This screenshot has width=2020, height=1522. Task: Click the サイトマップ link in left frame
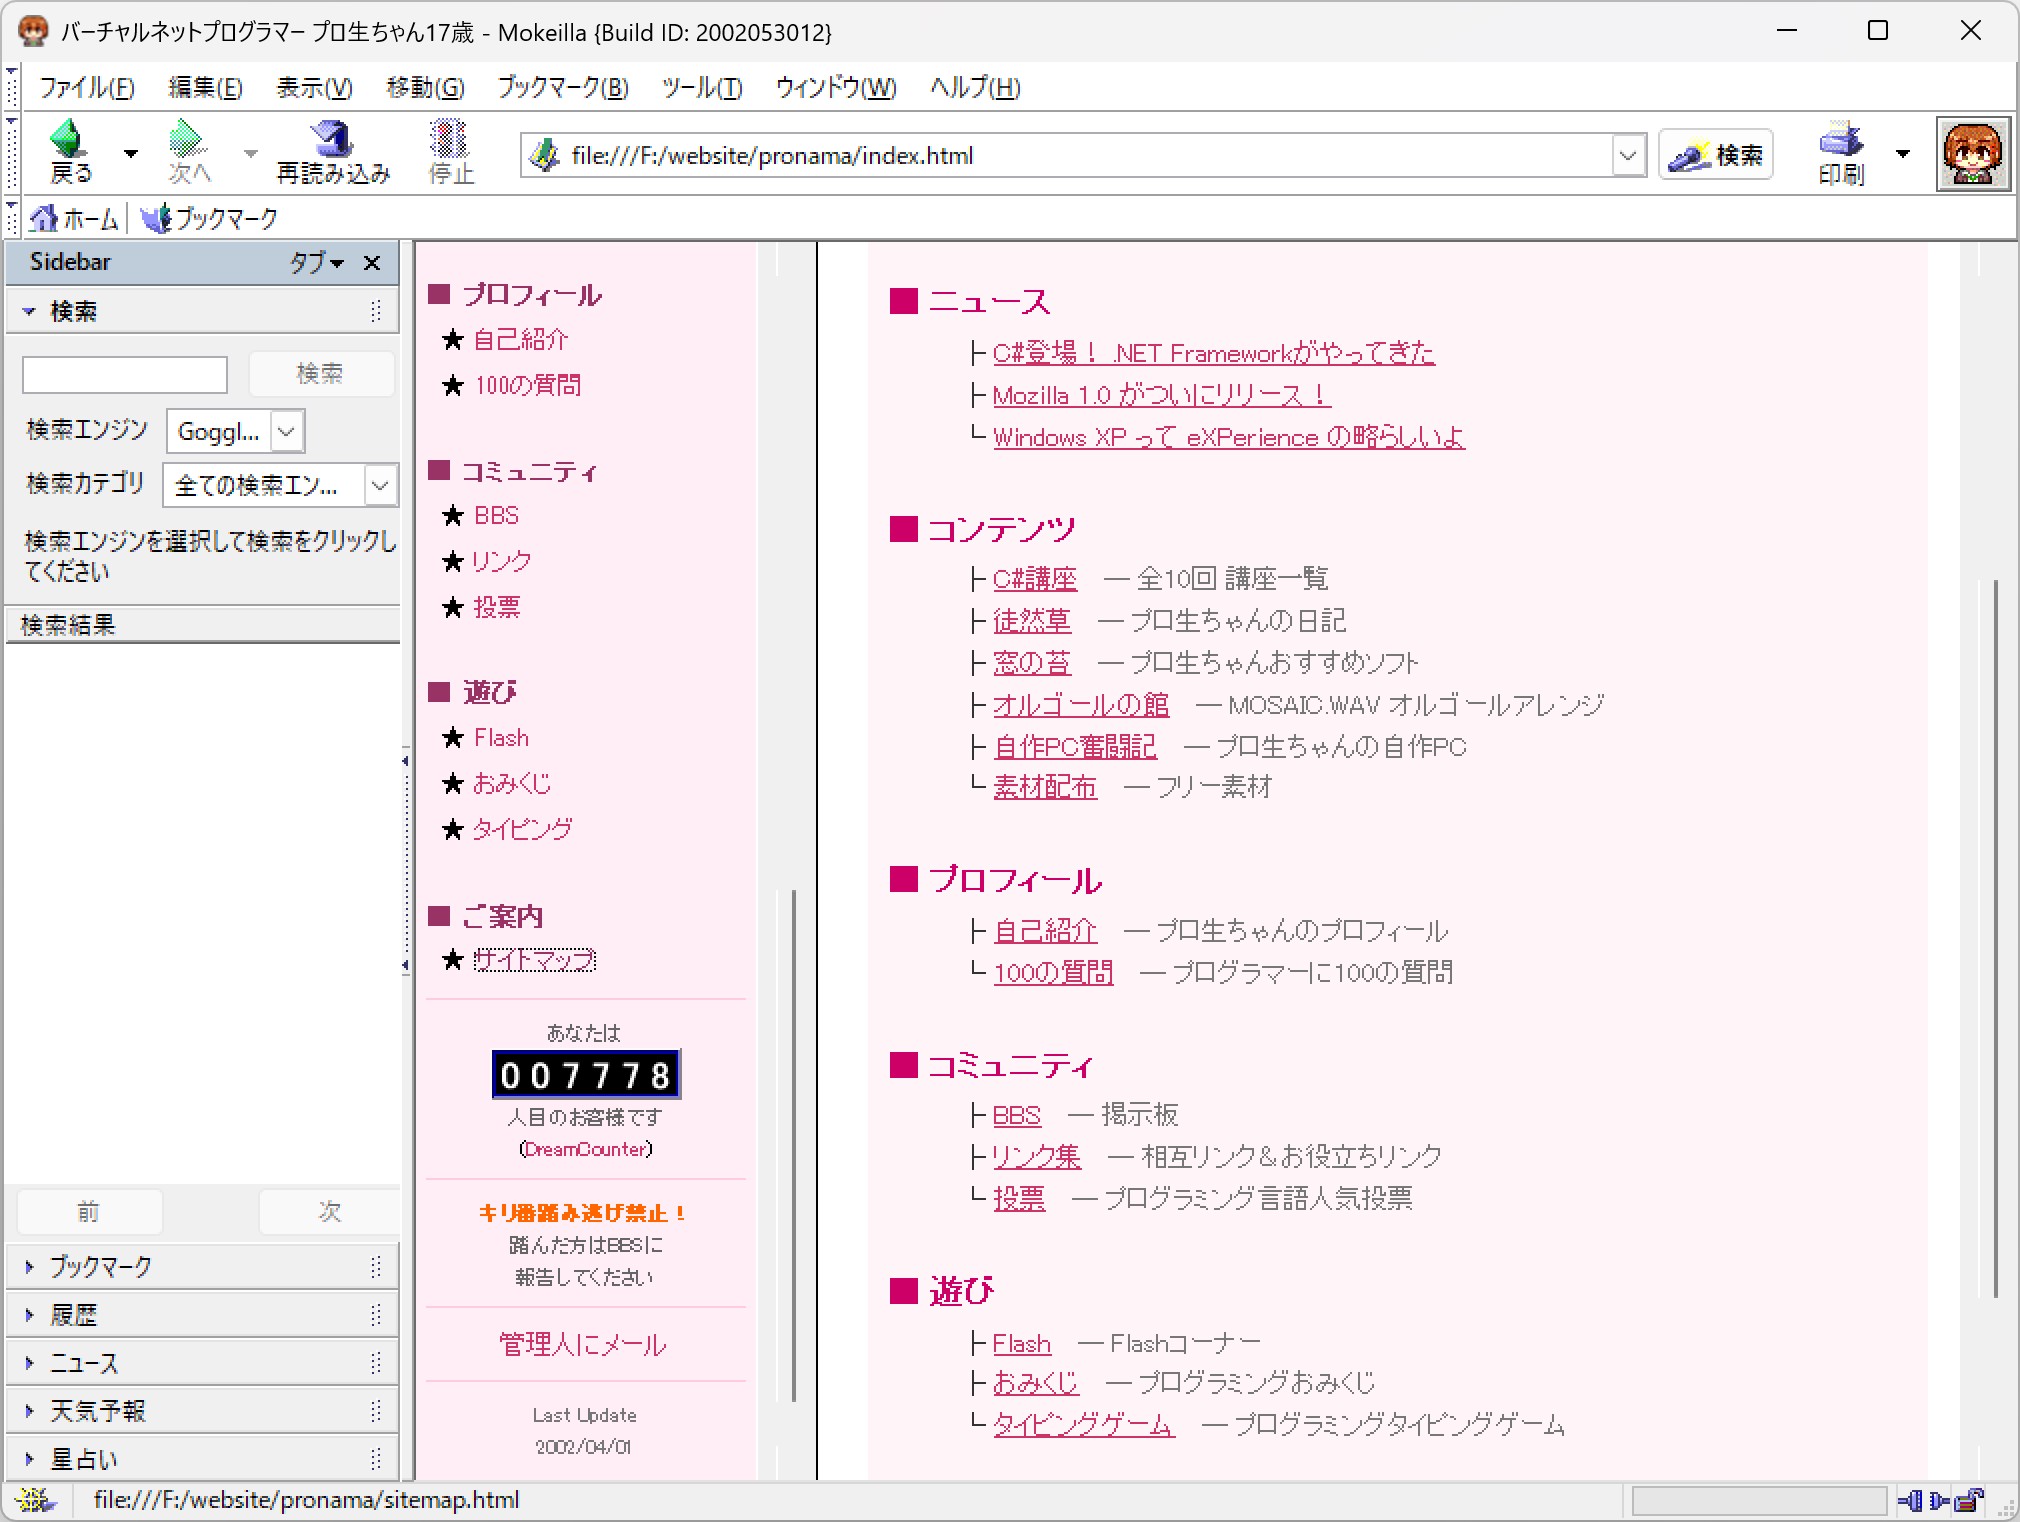coord(534,960)
